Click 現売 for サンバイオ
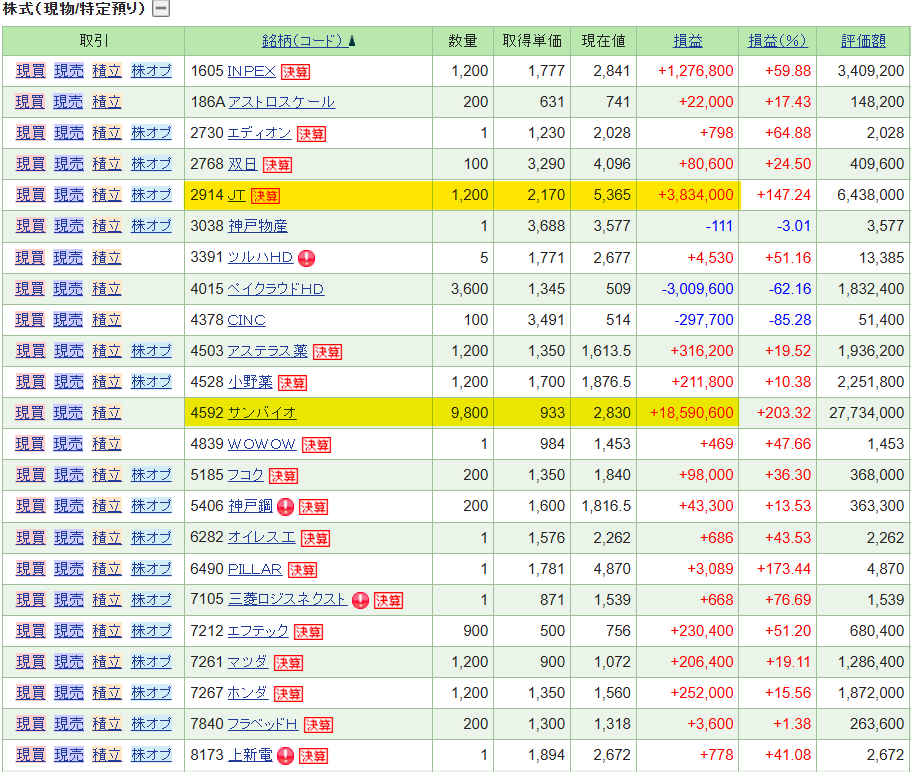Image resolution: width=911 pixels, height=772 pixels. click(68, 413)
